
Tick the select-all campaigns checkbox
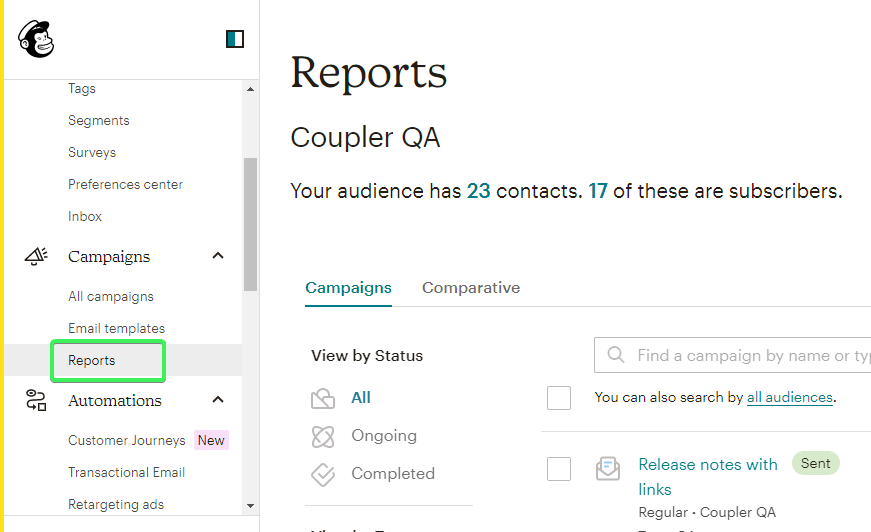pyautogui.click(x=559, y=398)
